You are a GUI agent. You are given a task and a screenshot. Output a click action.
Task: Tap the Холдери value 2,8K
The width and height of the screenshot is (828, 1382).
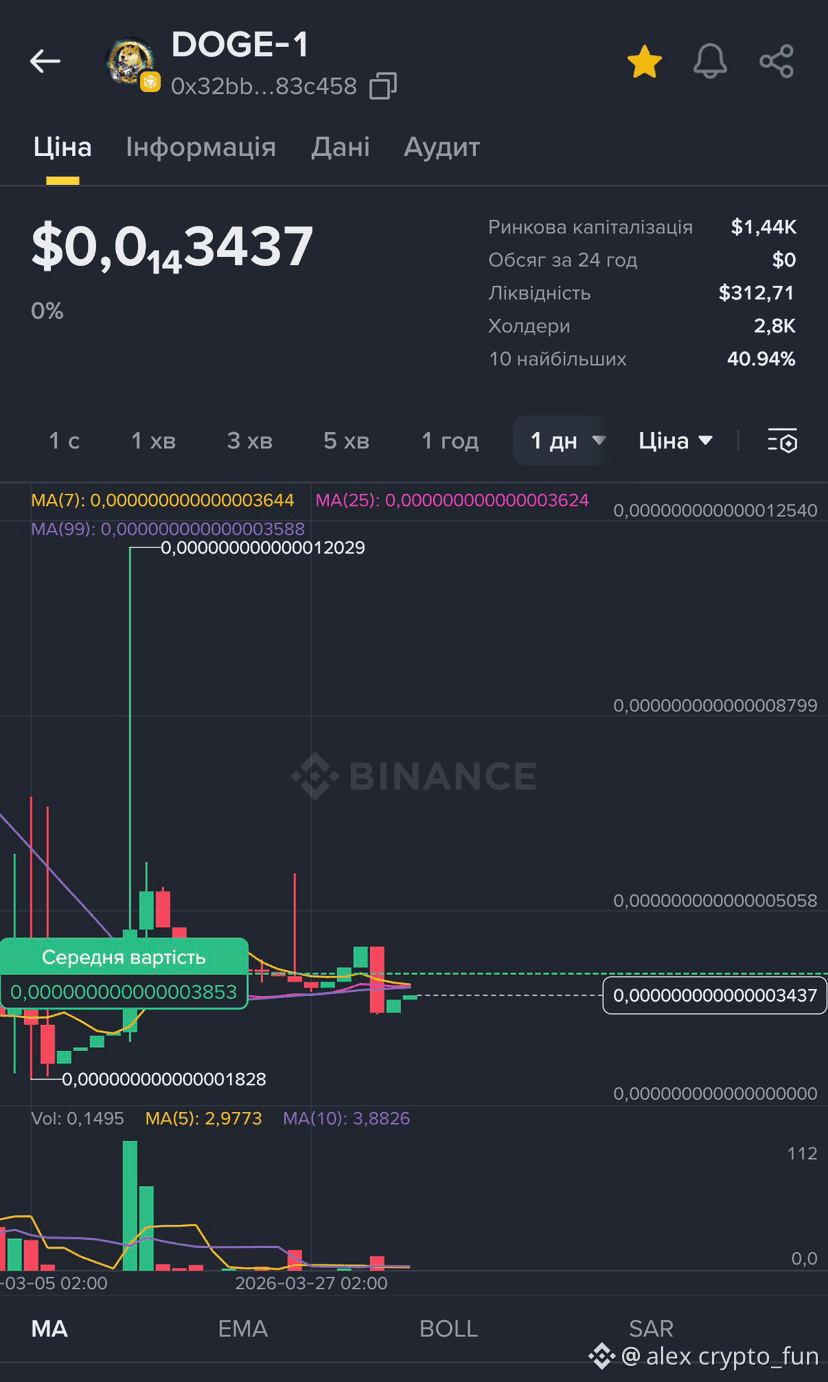[776, 326]
